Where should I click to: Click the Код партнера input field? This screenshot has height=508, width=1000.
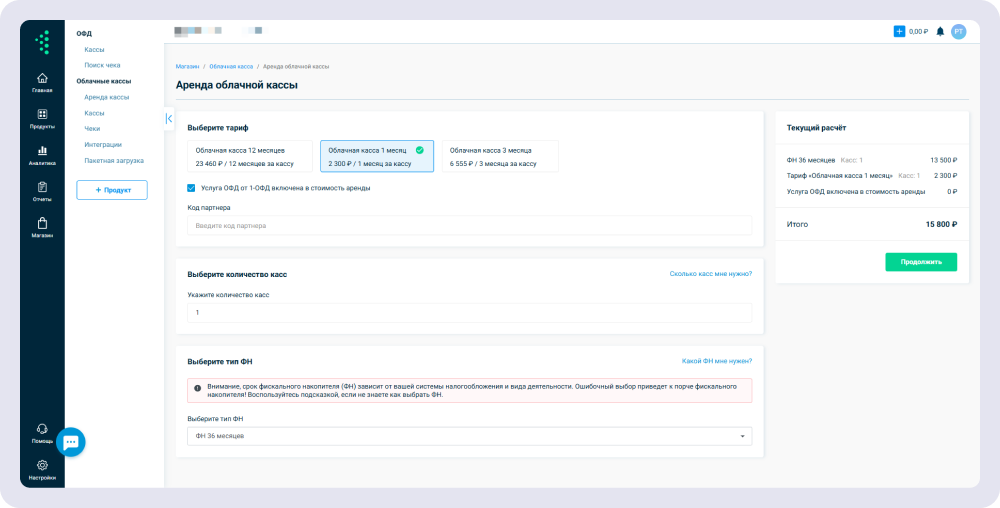(x=469, y=226)
